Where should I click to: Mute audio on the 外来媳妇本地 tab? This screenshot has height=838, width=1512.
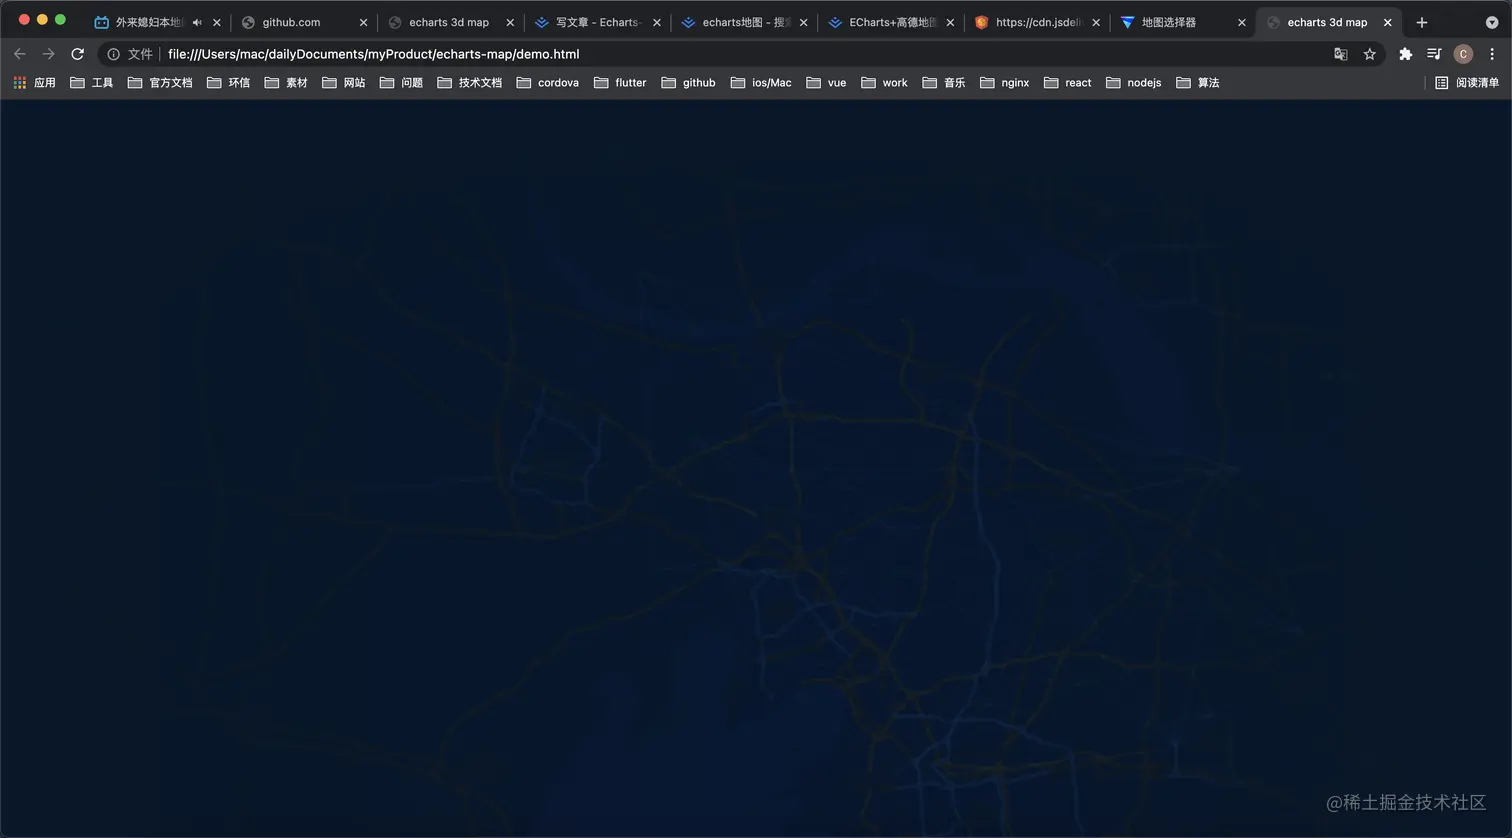(198, 22)
